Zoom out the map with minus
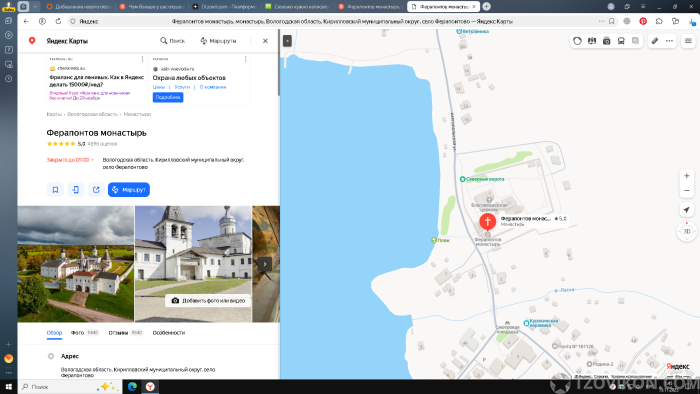Image resolution: width=700 pixels, height=394 pixels. coord(687,191)
